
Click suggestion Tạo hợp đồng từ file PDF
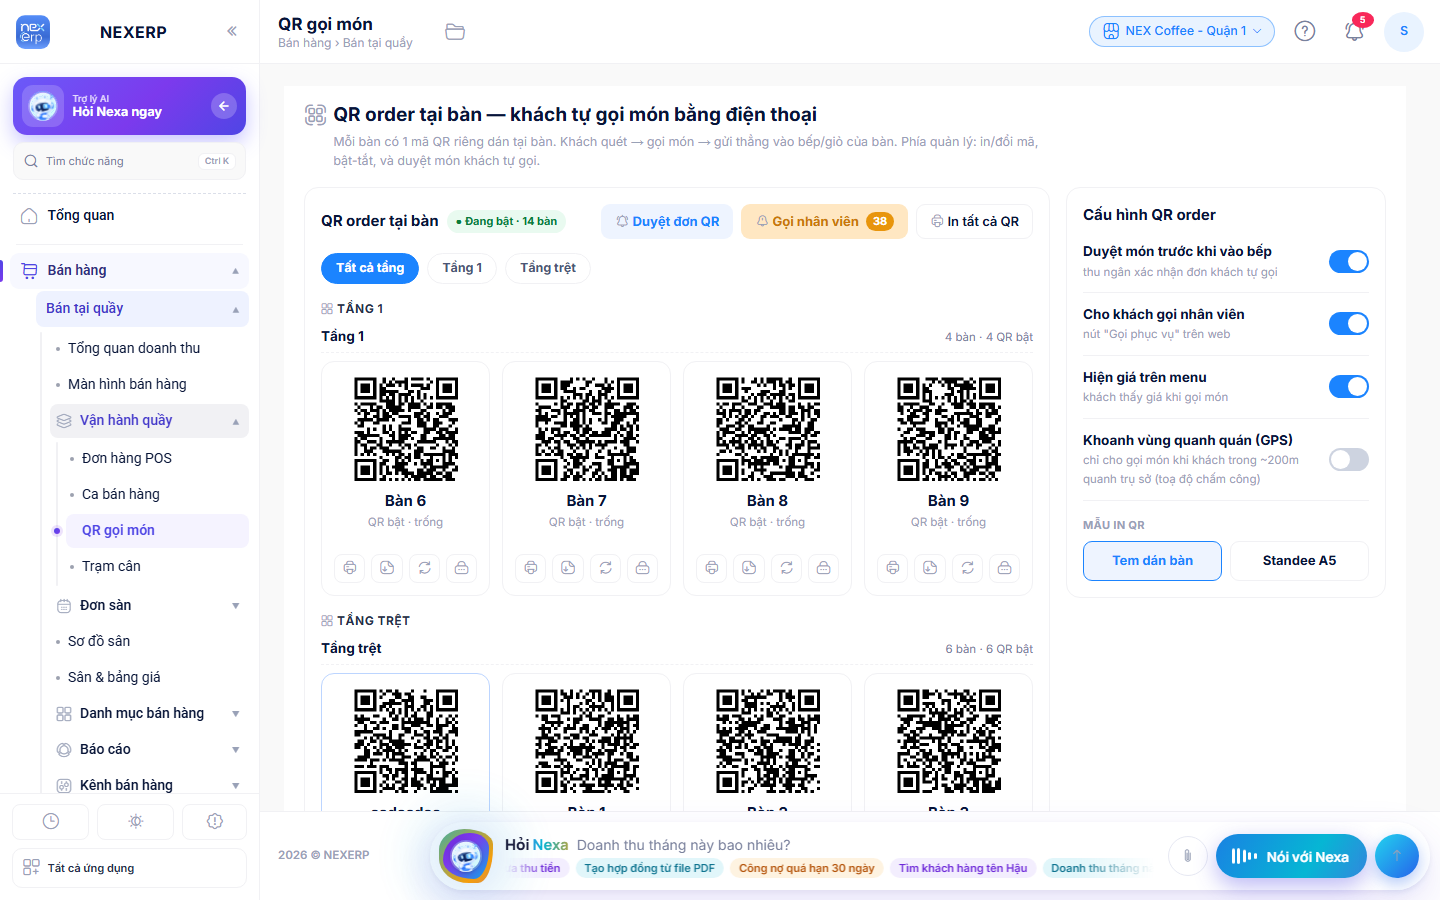click(x=650, y=868)
